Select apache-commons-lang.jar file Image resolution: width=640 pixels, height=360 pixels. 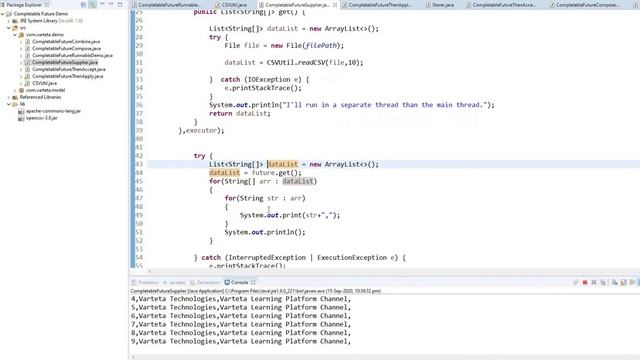click(x=53, y=111)
